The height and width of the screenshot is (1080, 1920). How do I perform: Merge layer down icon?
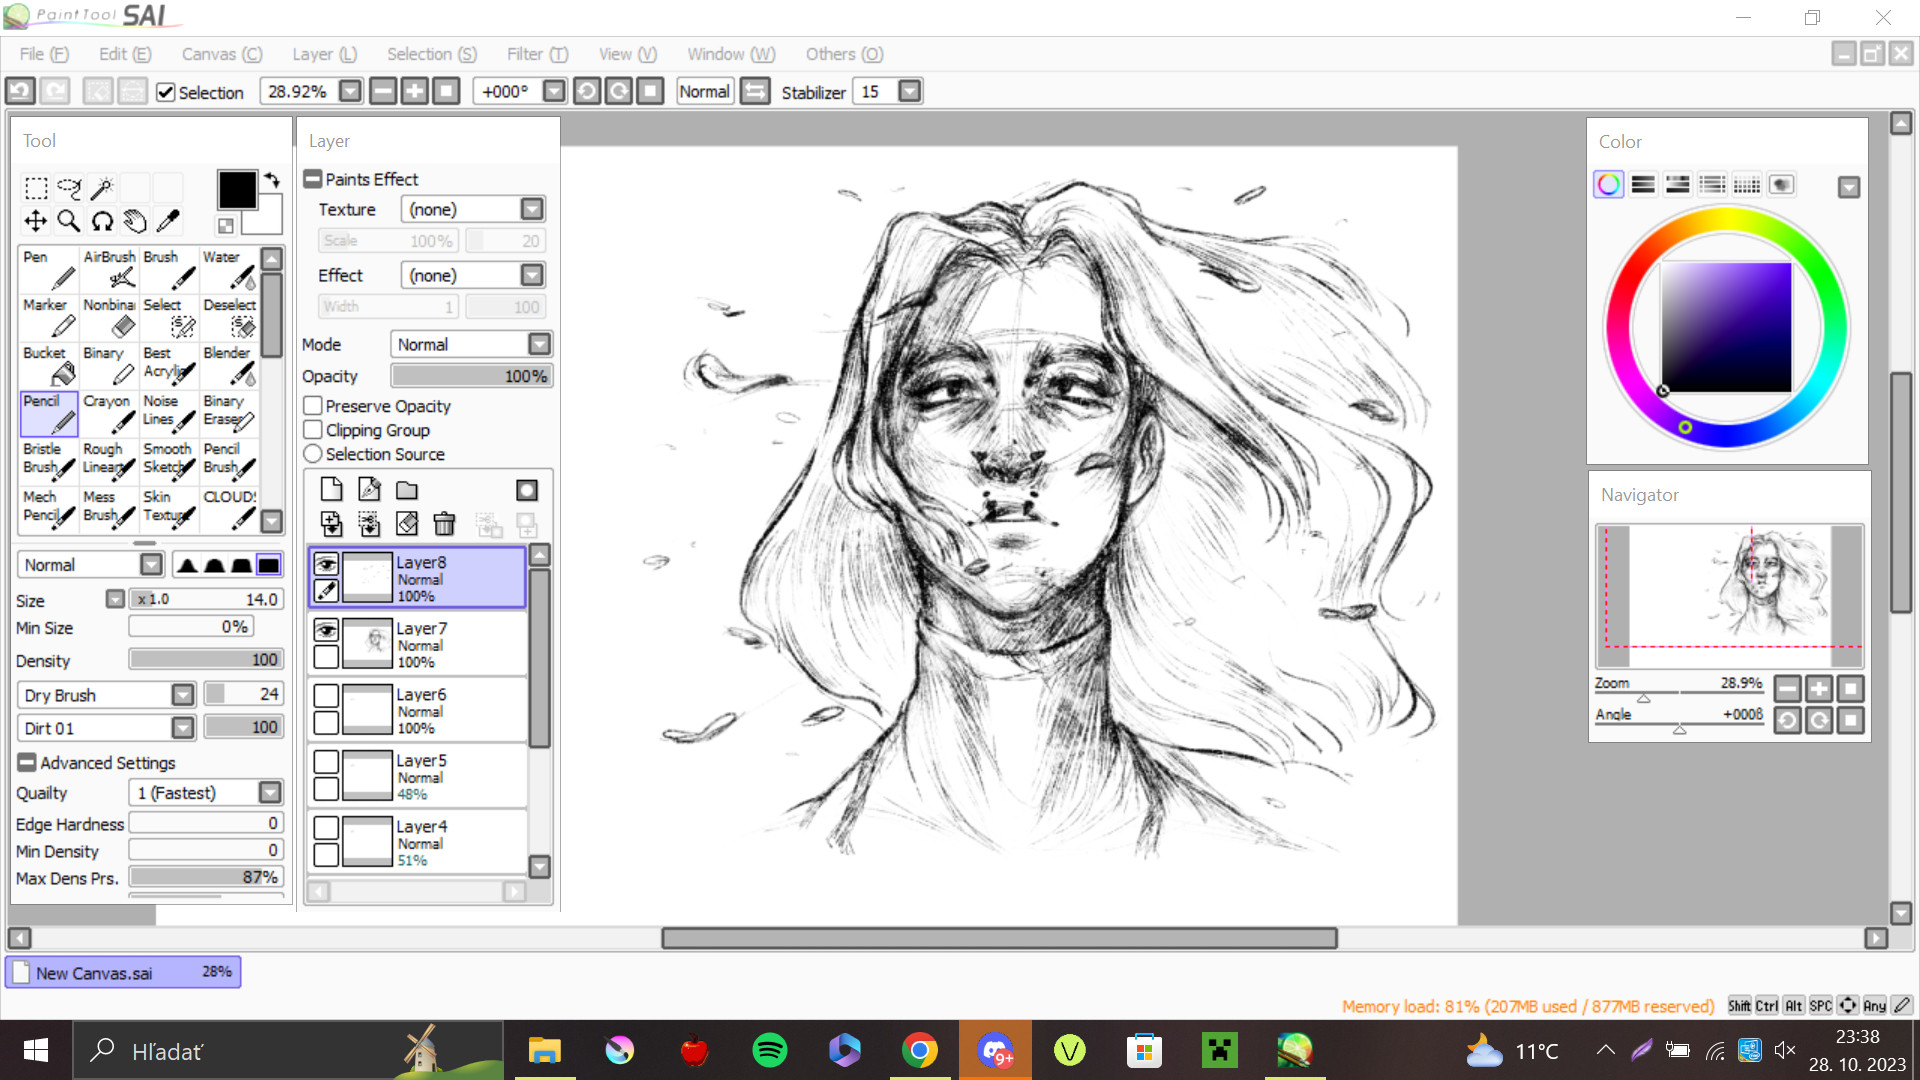(x=331, y=524)
